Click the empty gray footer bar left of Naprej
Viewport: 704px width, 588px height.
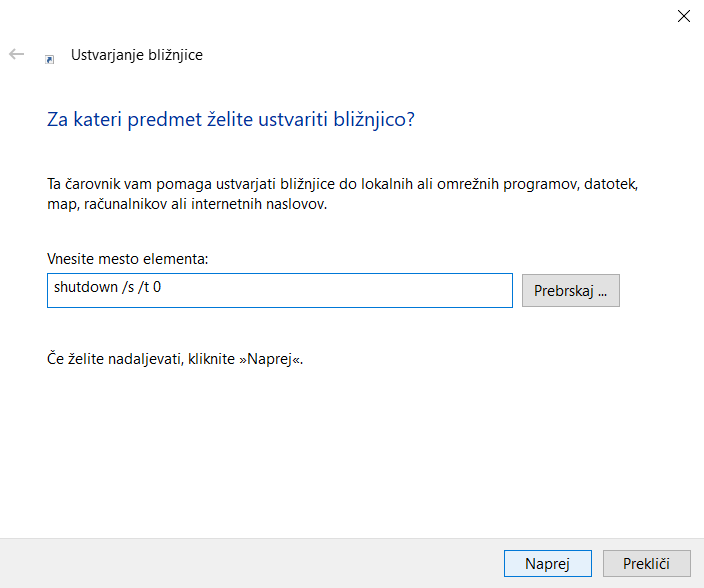pyautogui.click(x=250, y=563)
